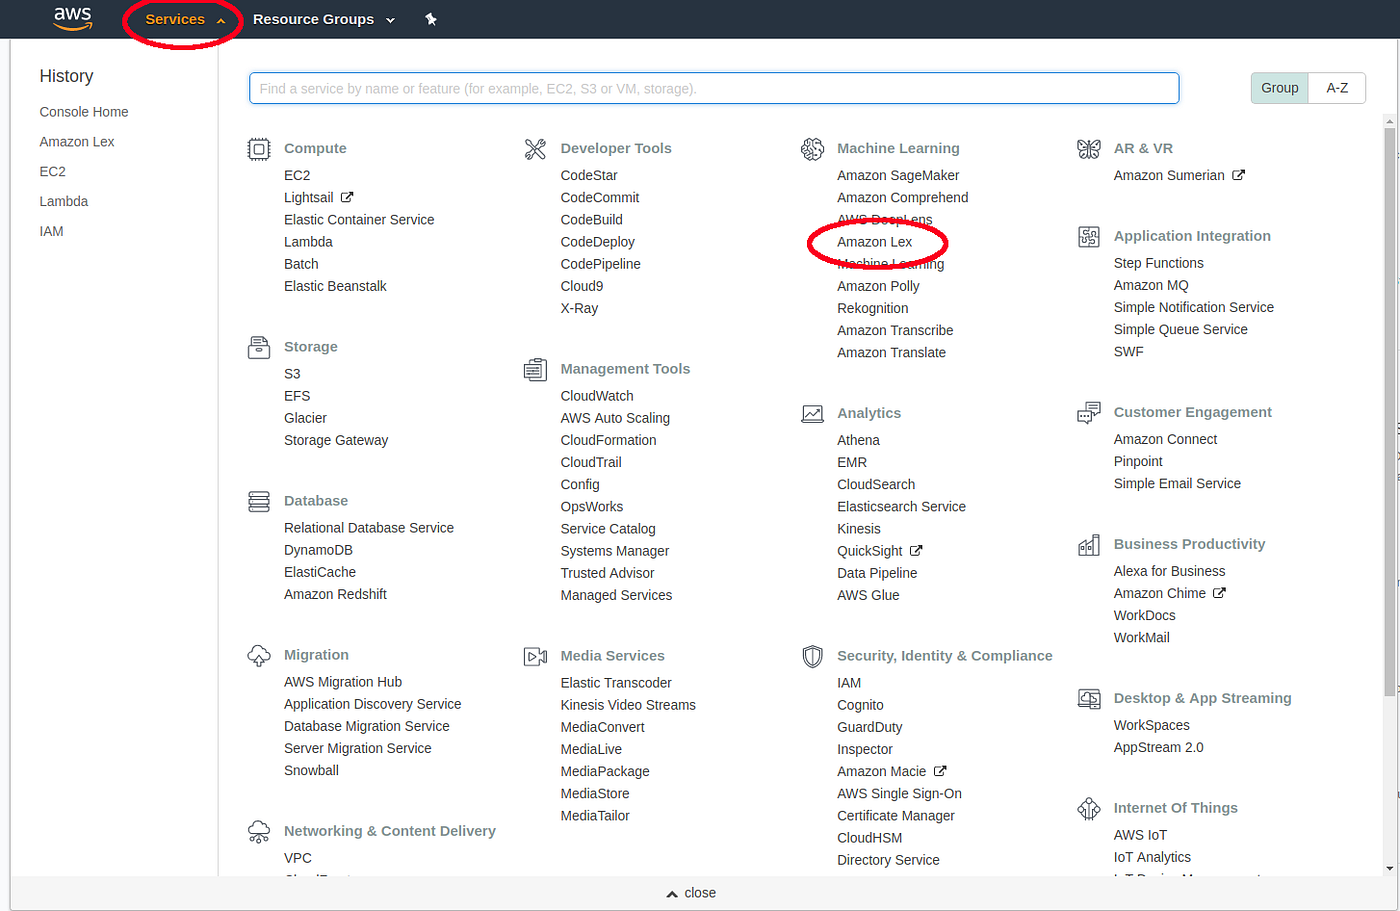The height and width of the screenshot is (911, 1400).
Task: Click the pin icon in top bar
Action: coord(431,19)
